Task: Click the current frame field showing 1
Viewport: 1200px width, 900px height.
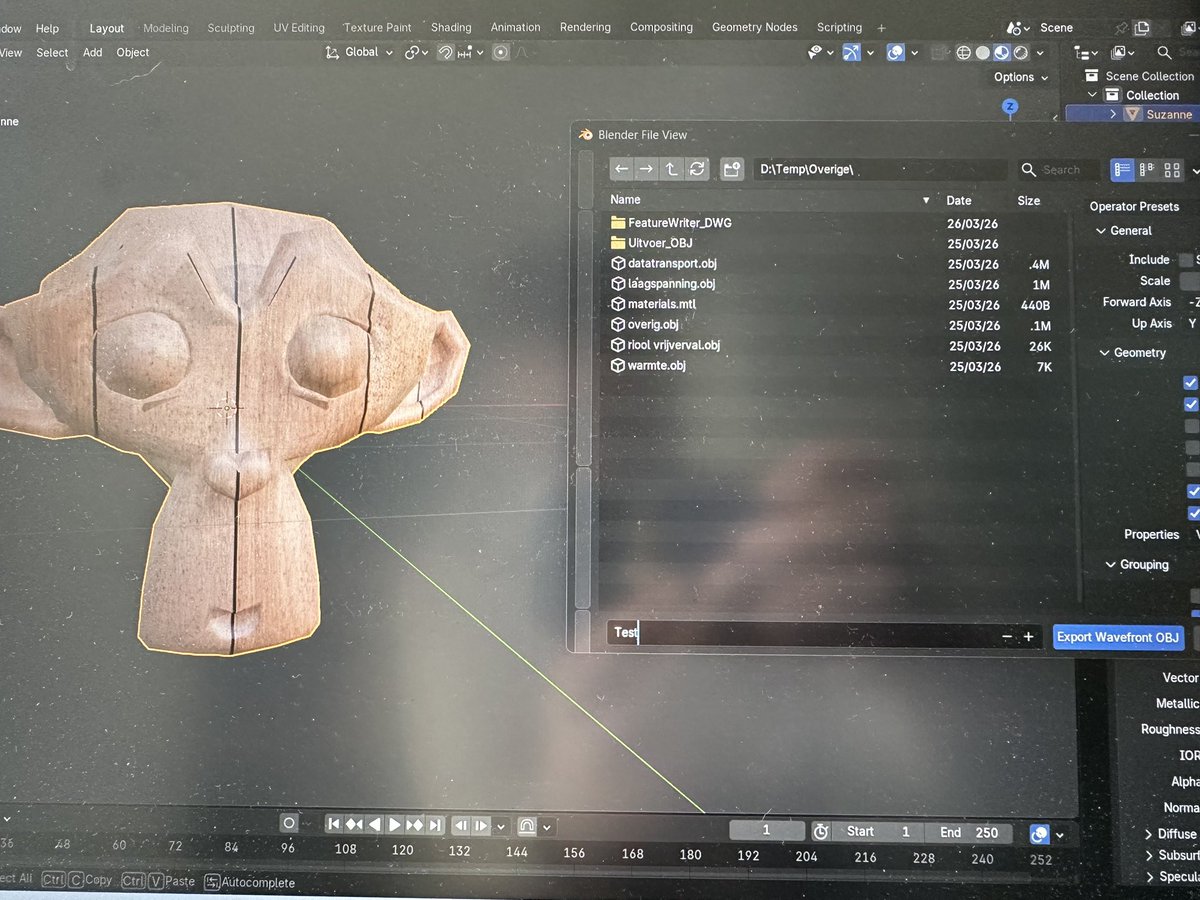Action: (x=767, y=830)
